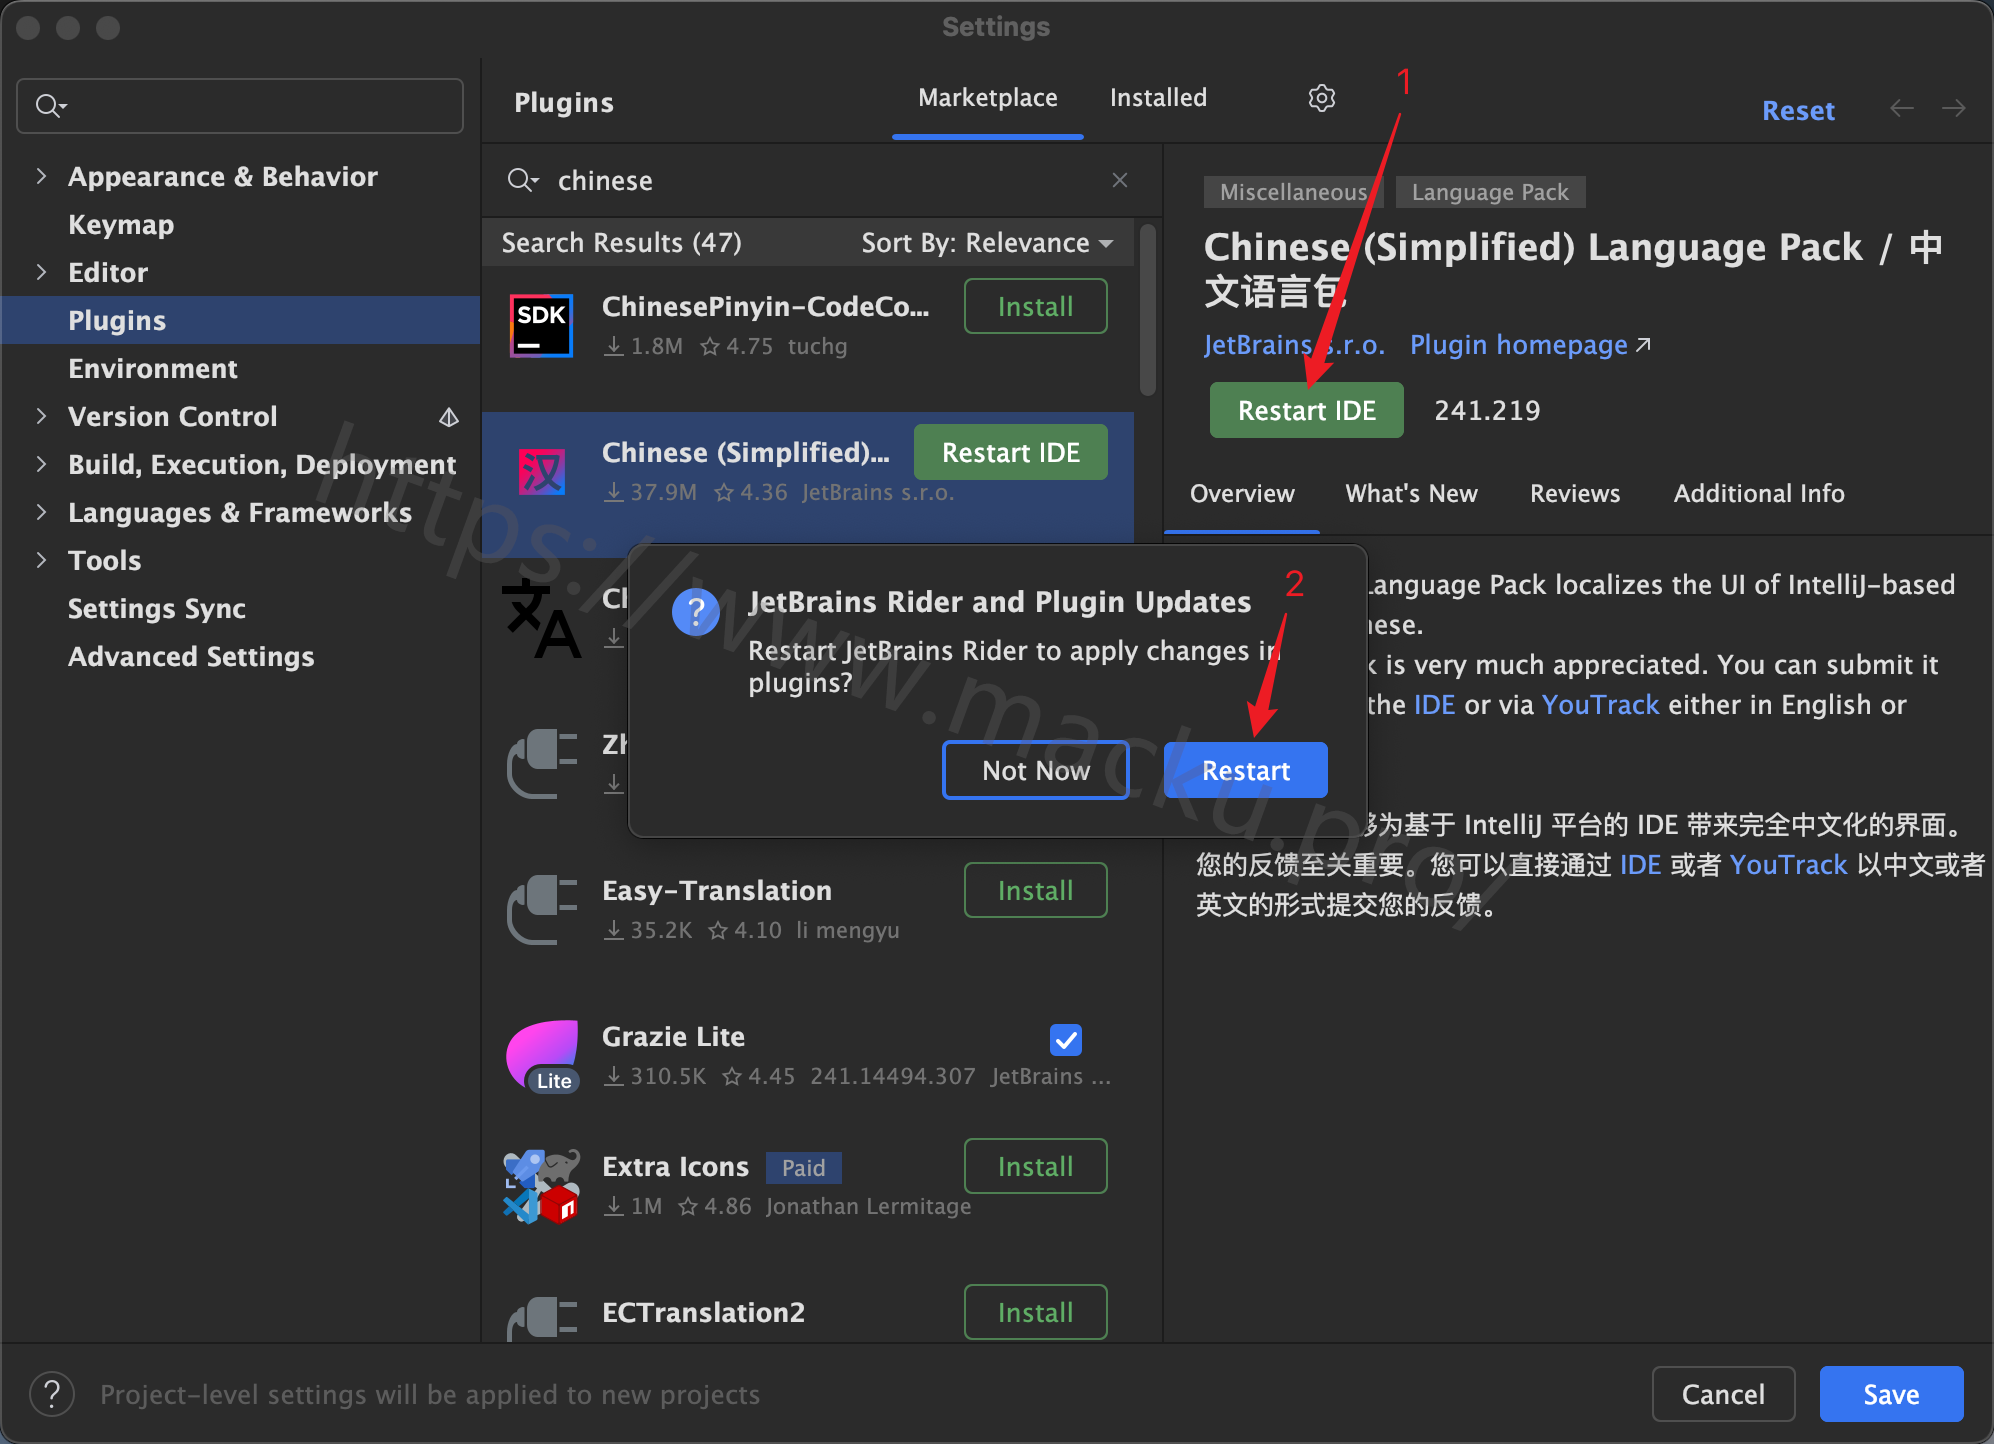
Task: Click Restart IDE in the plugin list row
Action: point(1011,452)
